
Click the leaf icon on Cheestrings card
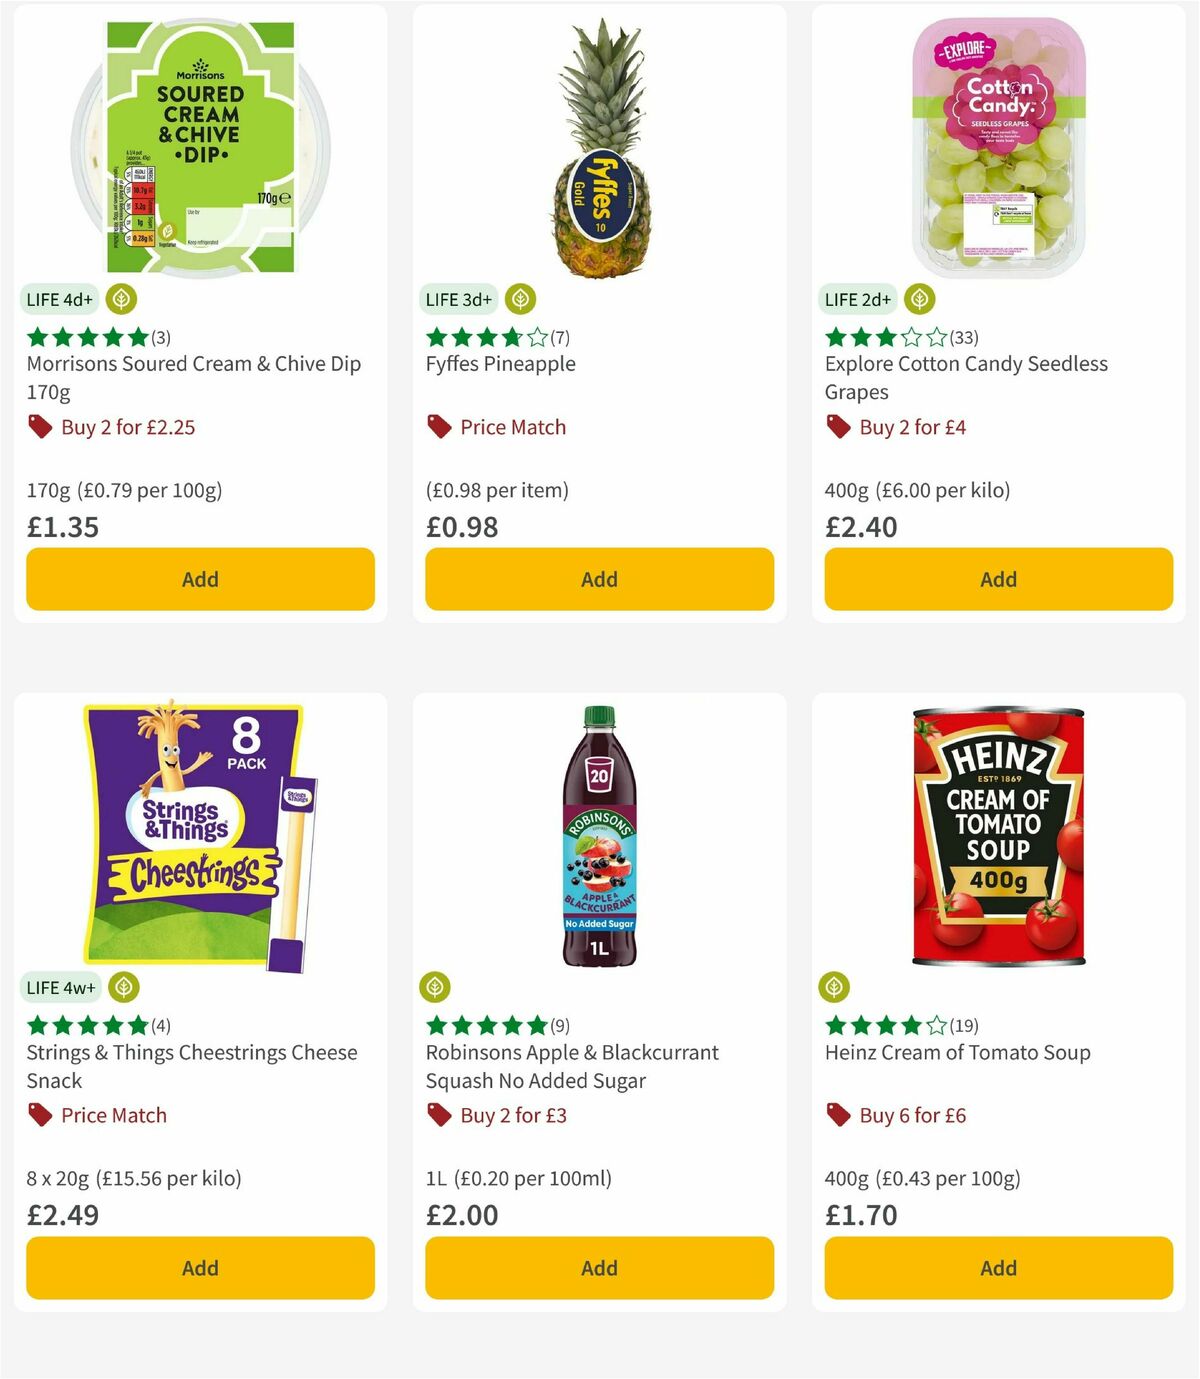click(122, 987)
